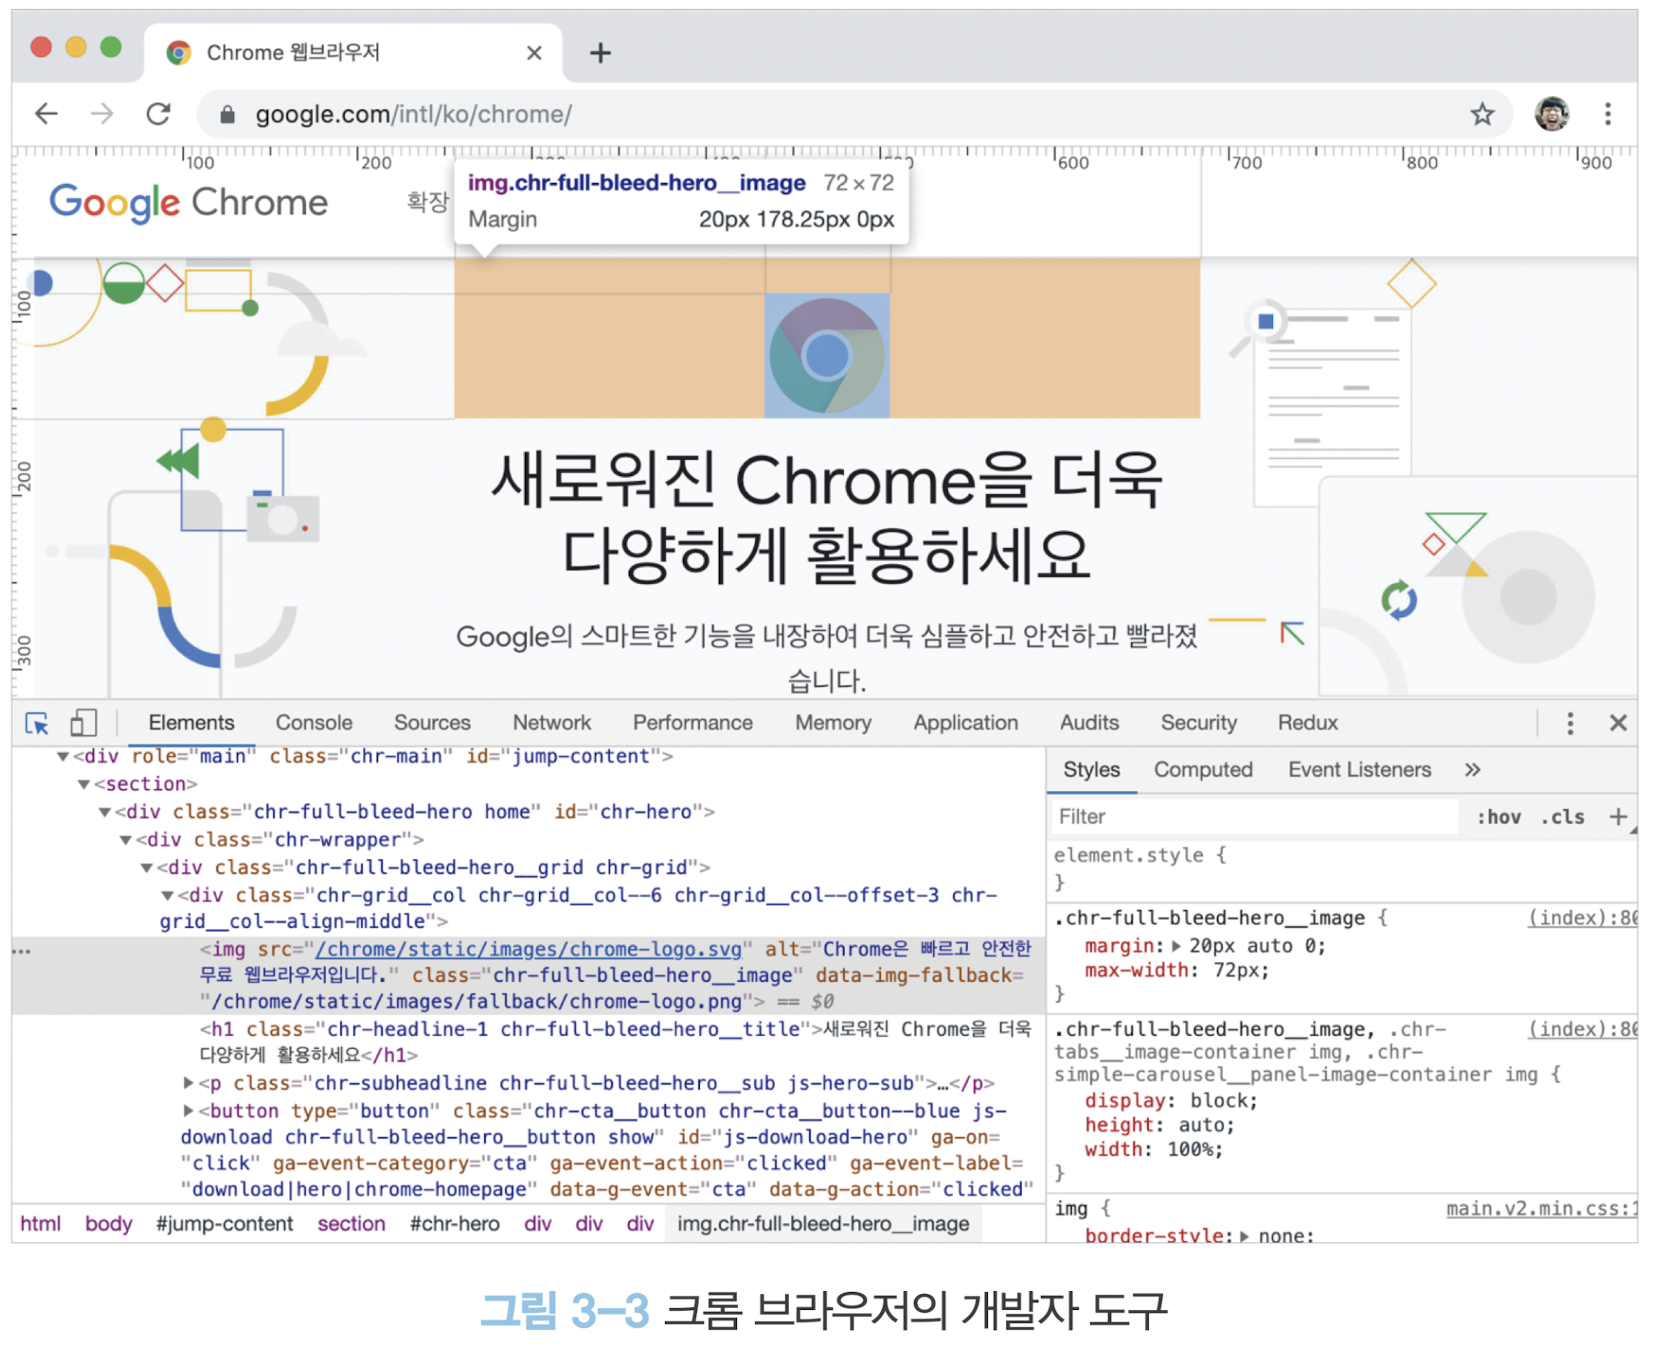Open the DevTools customize three-dot menu
The width and height of the screenshot is (1656, 1366).
(x=1570, y=723)
